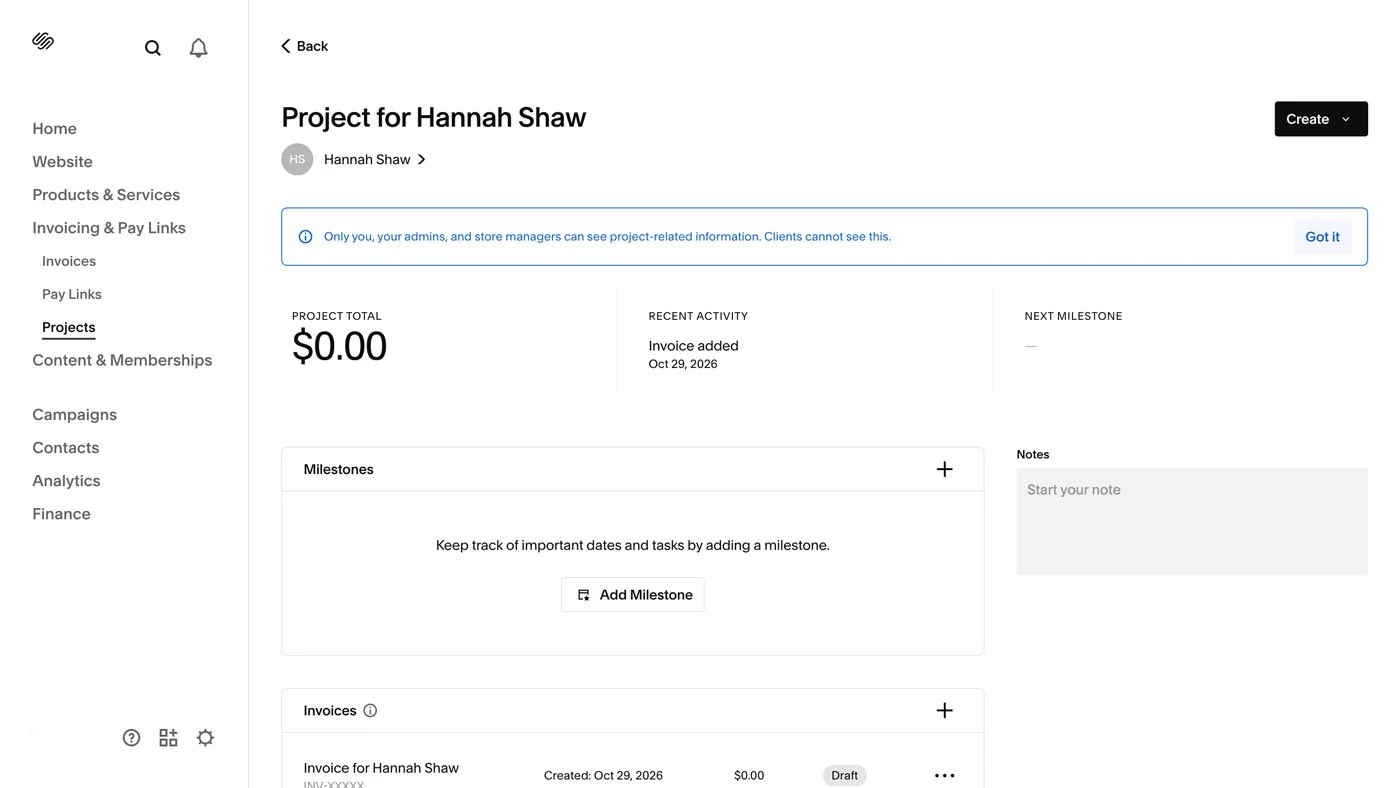Go to Home in sidebar

(x=54, y=128)
